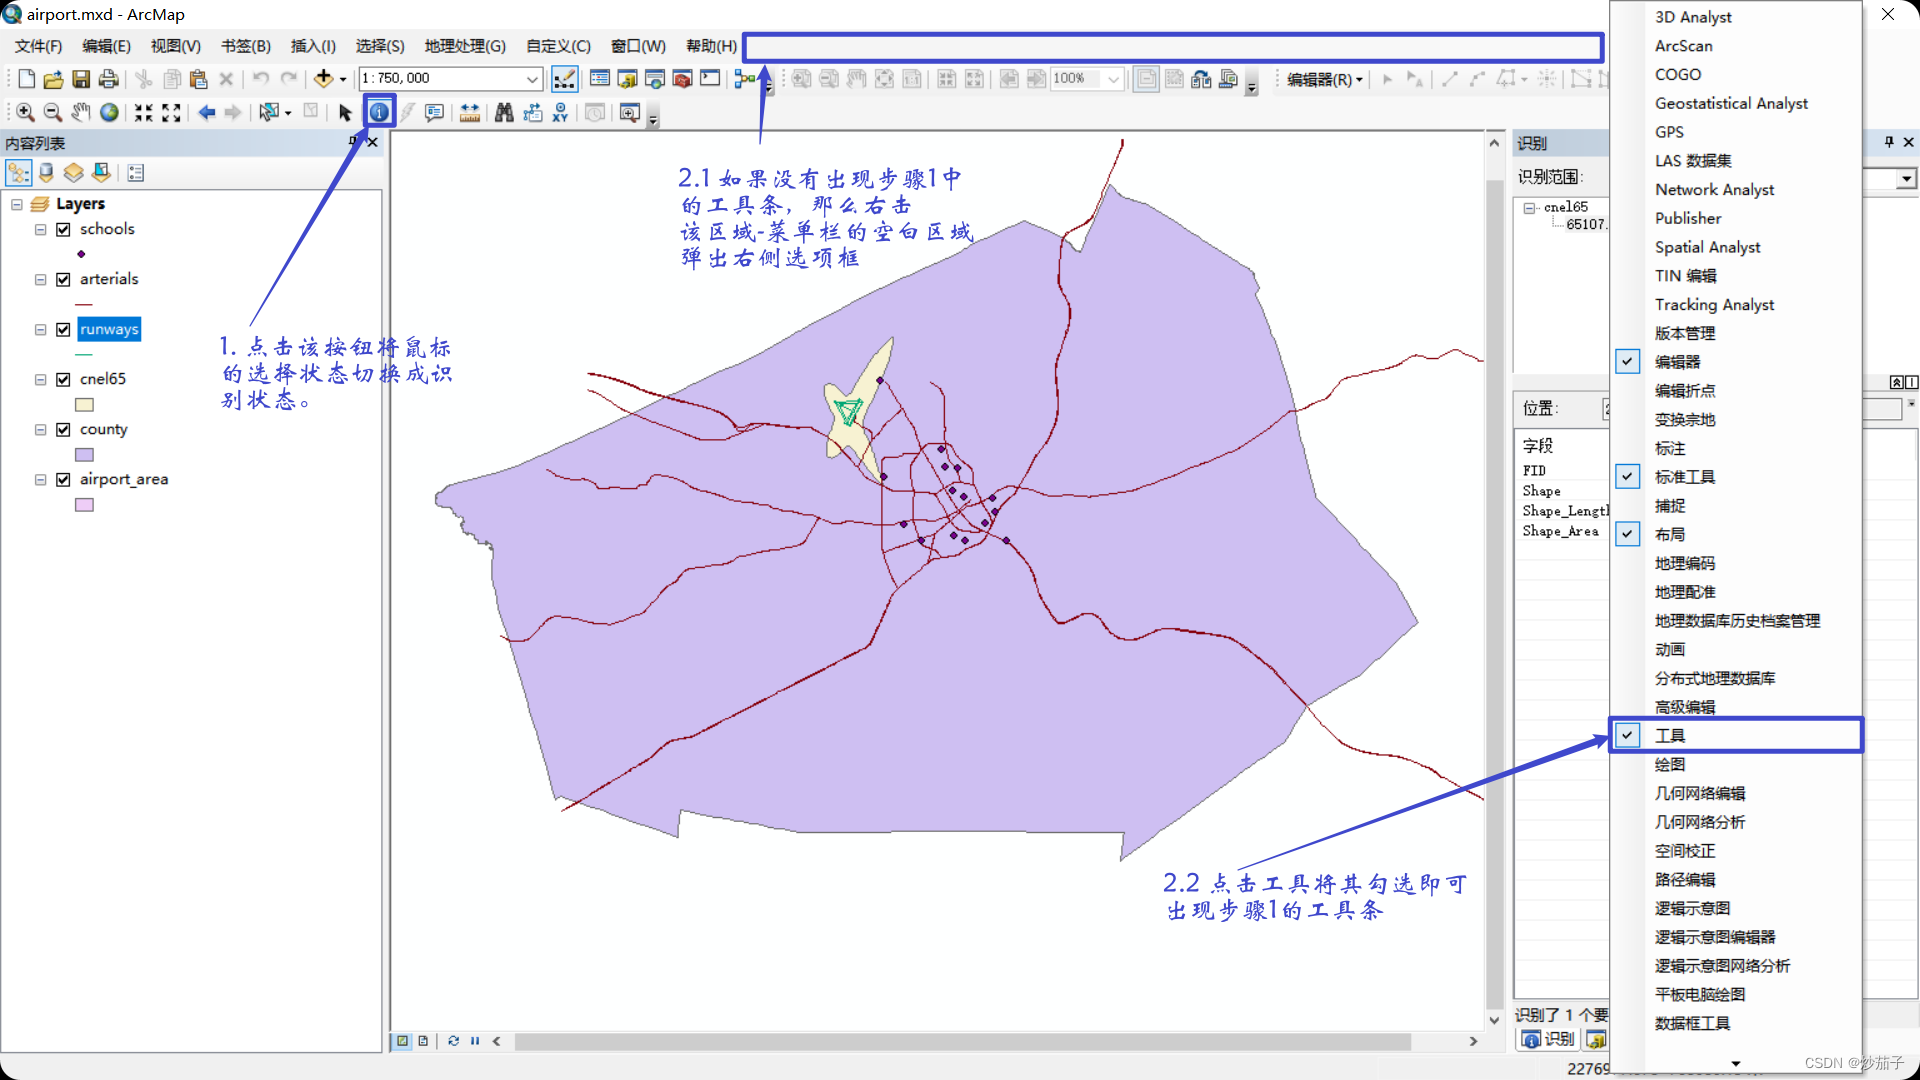Turn off the county layer checkbox
This screenshot has height=1080, width=1920.
(63, 429)
